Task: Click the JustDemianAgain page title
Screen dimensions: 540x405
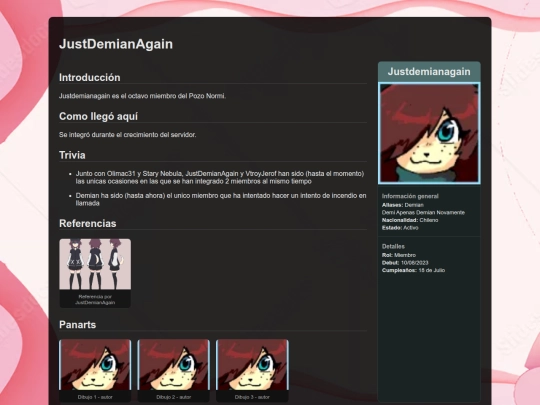Action: click(x=116, y=44)
